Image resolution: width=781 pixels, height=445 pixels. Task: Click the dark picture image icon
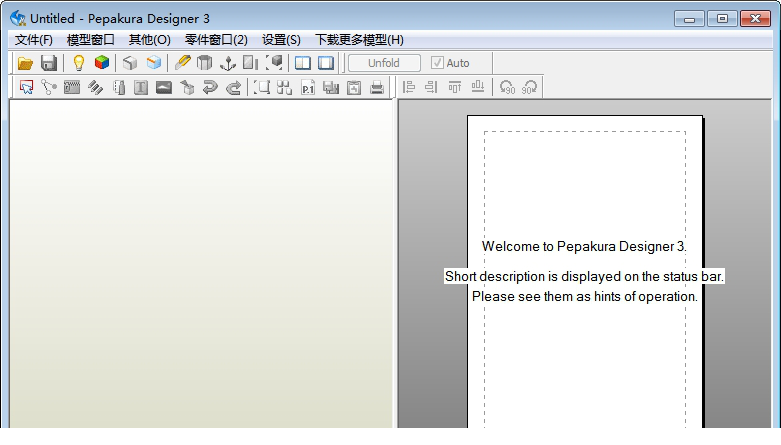pyautogui.click(x=164, y=88)
